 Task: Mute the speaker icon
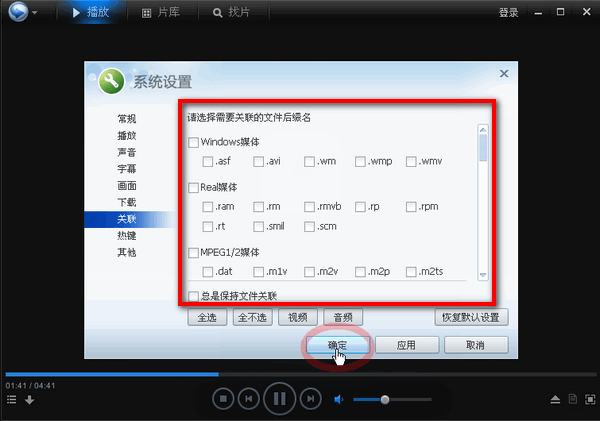[x=339, y=400]
